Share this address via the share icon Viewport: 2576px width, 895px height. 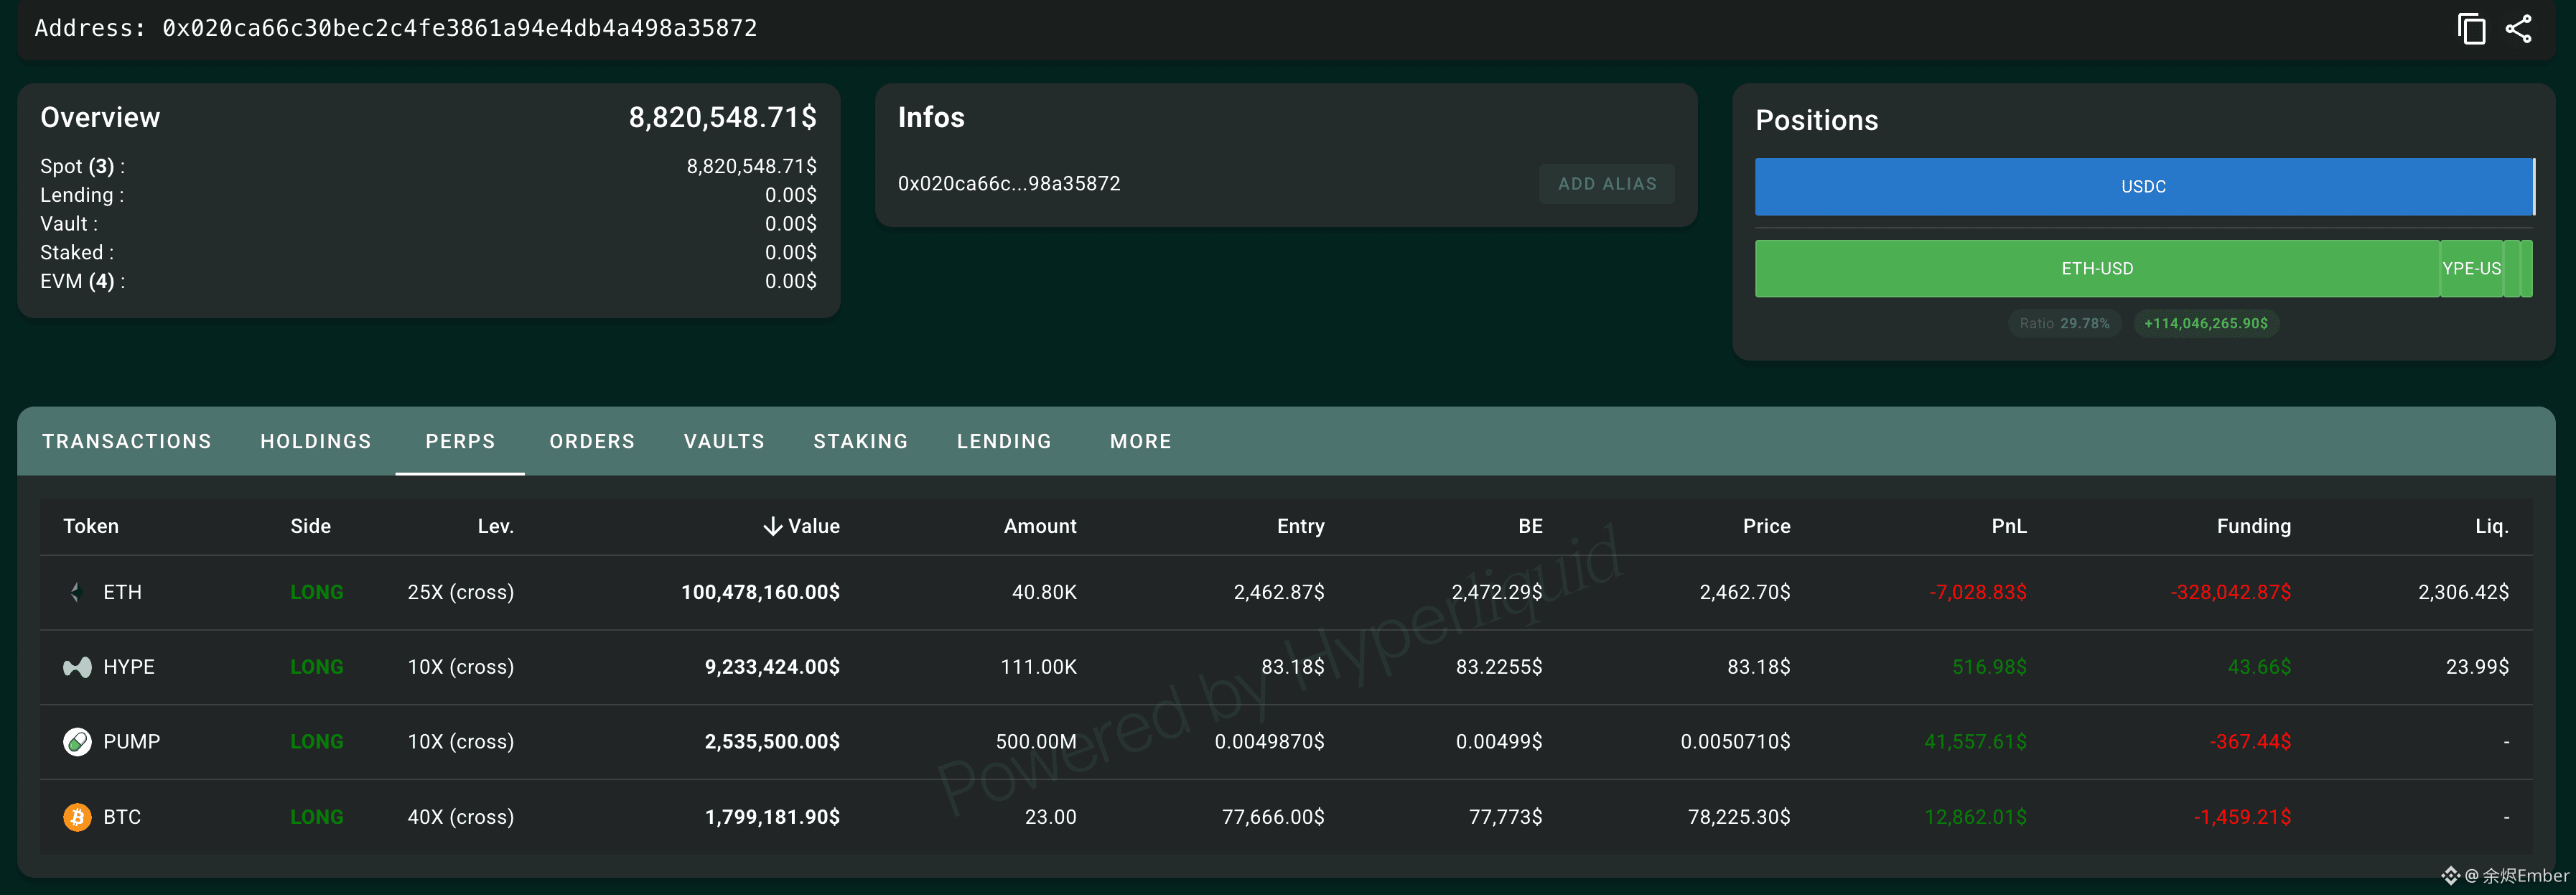[2518, 28]
